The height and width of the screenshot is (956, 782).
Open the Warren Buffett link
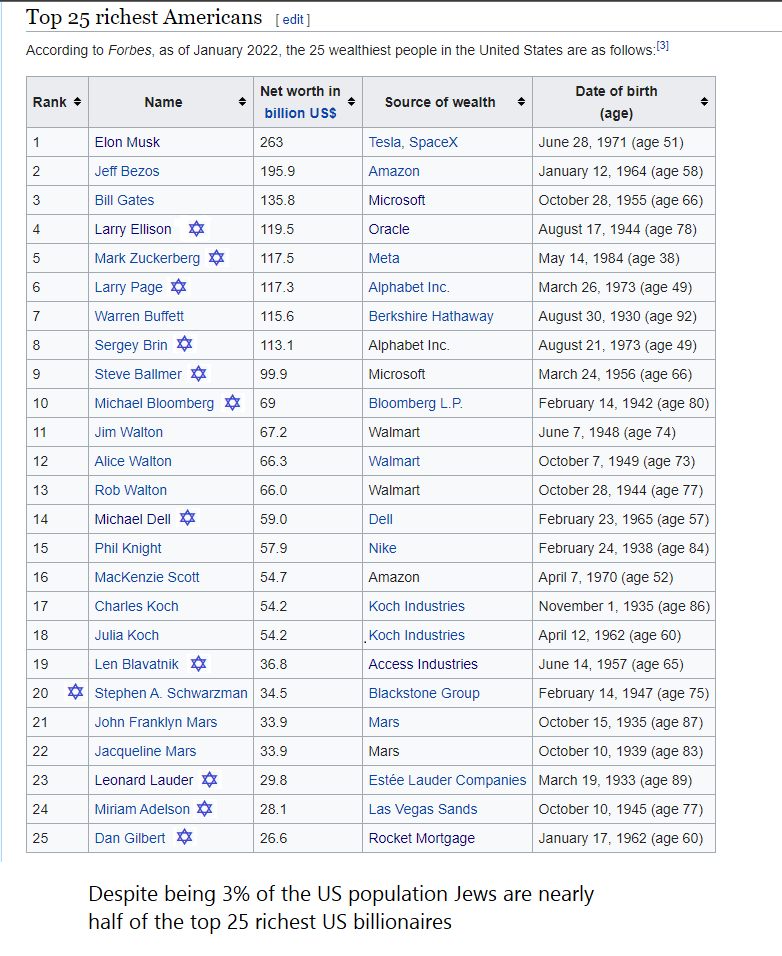(139, 316)
